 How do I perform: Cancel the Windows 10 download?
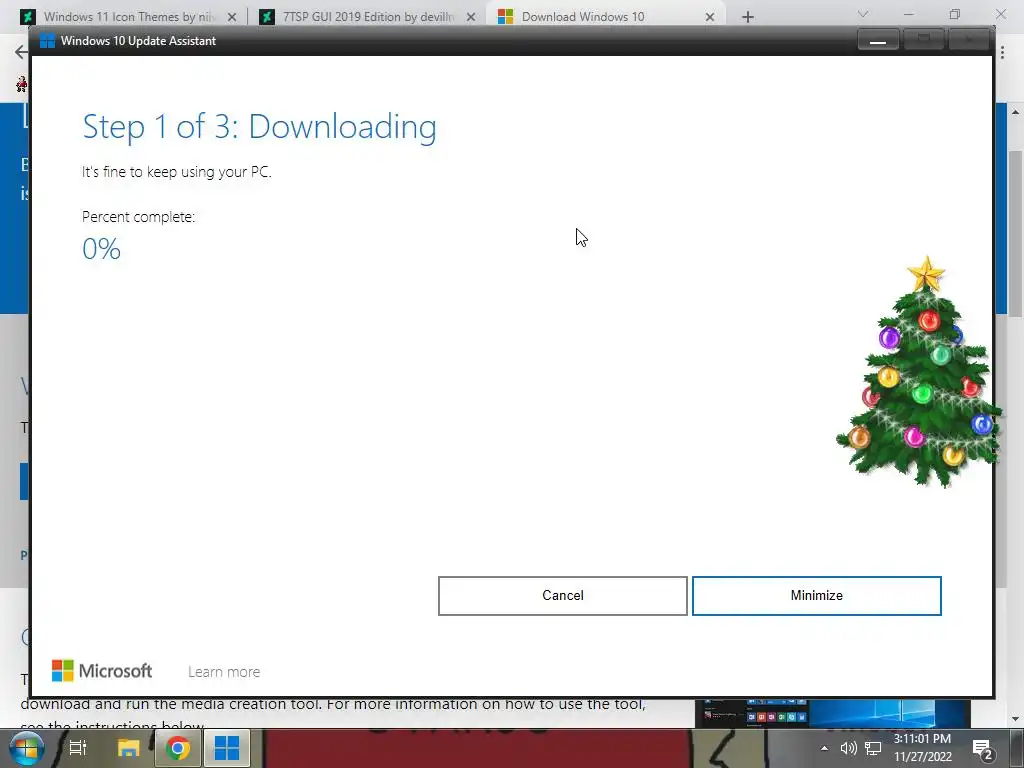click(562, 596)
